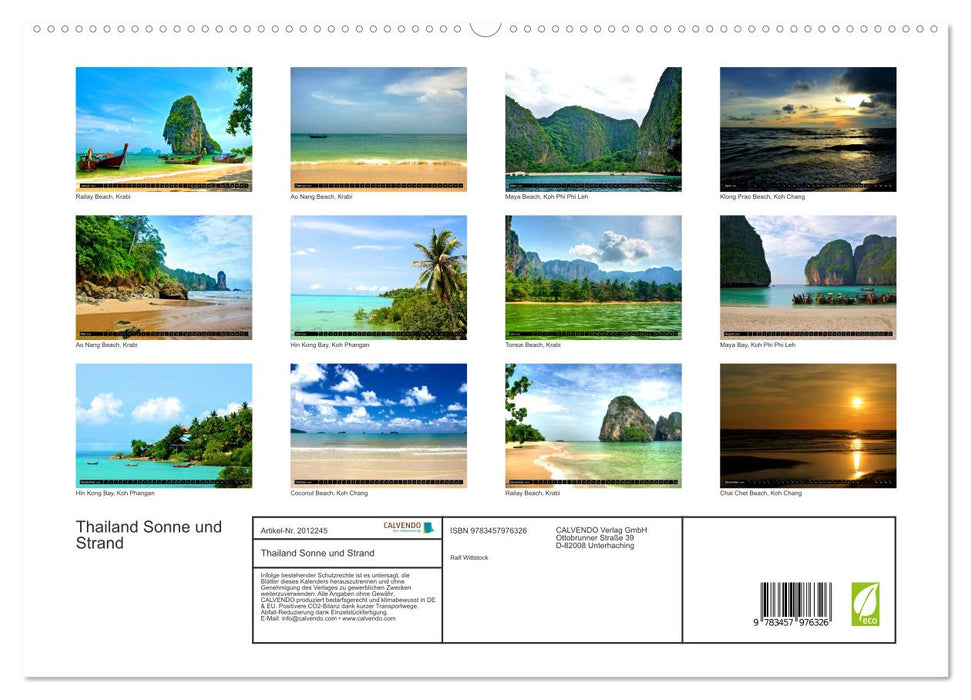Select the Chai Chet Beach sunset thumbnail

click(807, 425)
